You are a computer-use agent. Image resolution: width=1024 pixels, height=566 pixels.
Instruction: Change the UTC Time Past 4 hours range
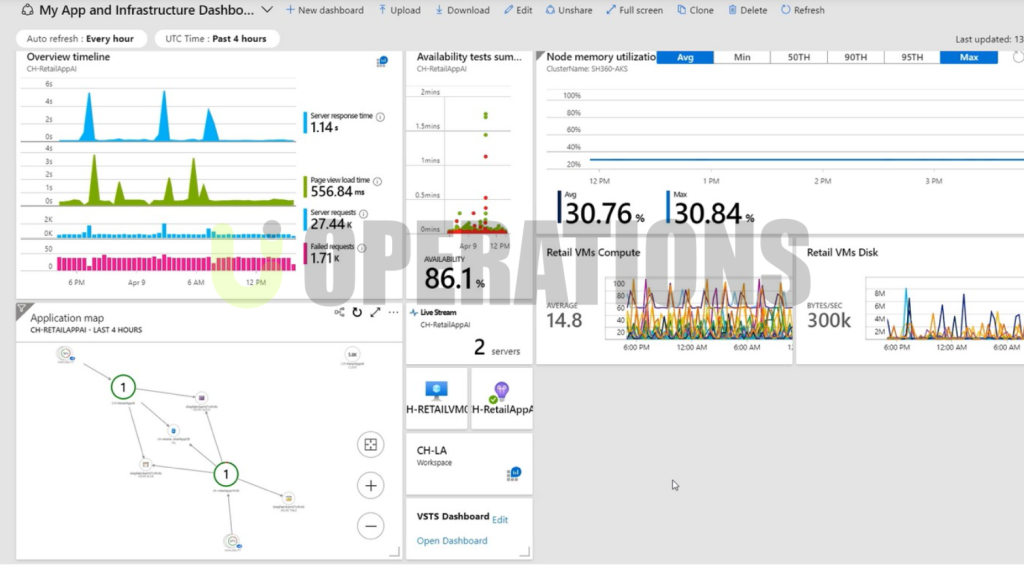pos(216,39)
